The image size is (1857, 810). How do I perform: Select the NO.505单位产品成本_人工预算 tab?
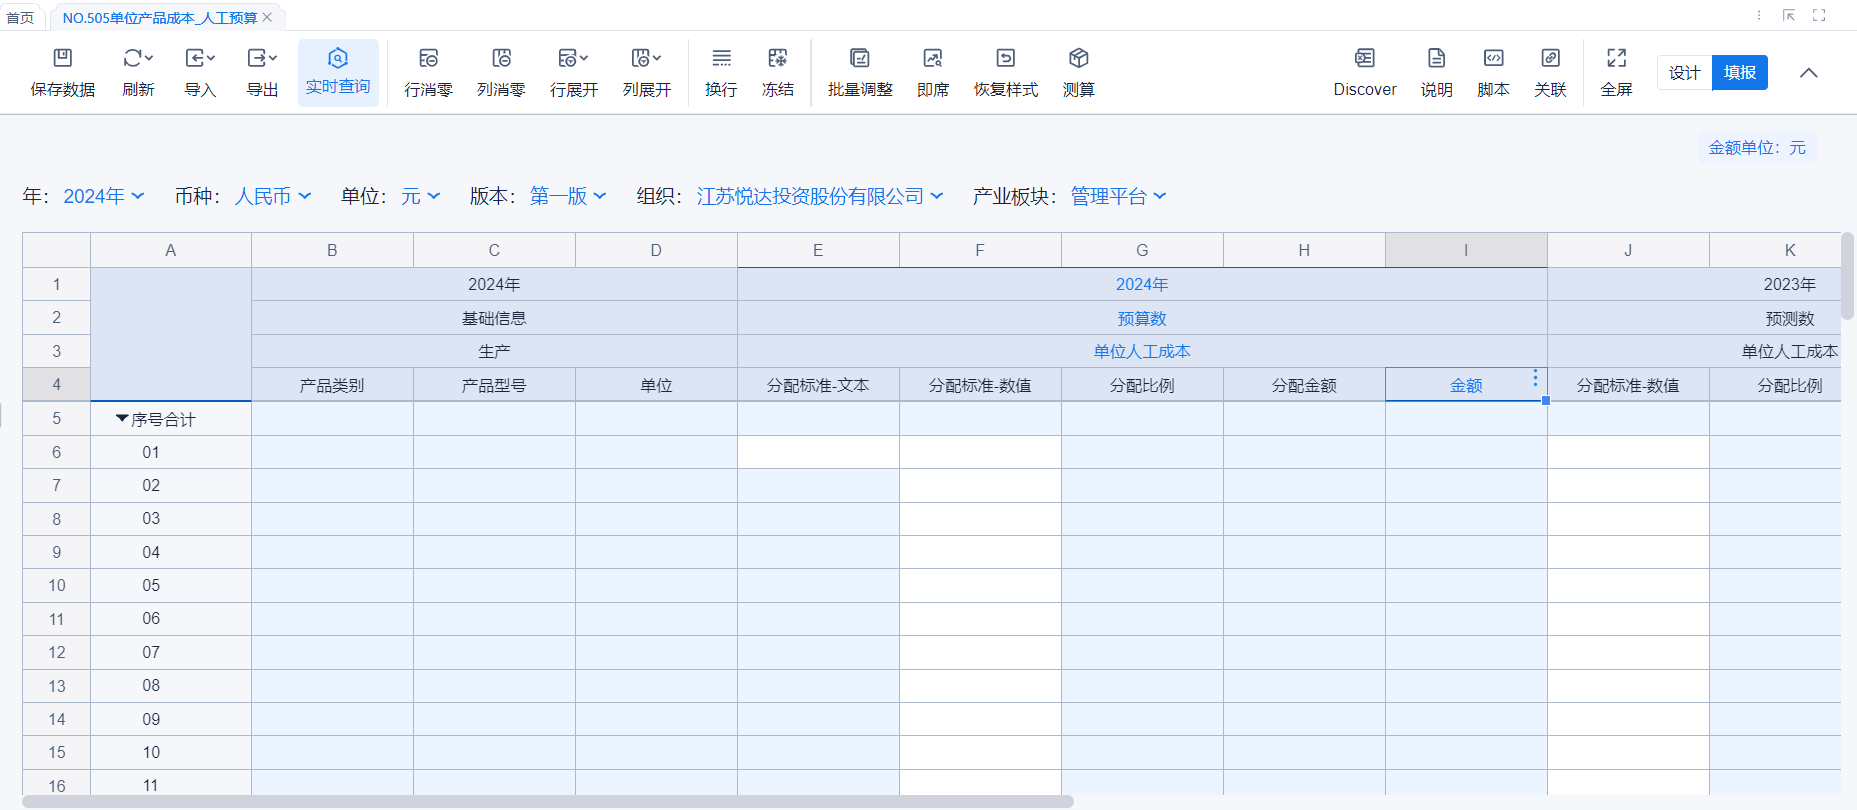159,18
